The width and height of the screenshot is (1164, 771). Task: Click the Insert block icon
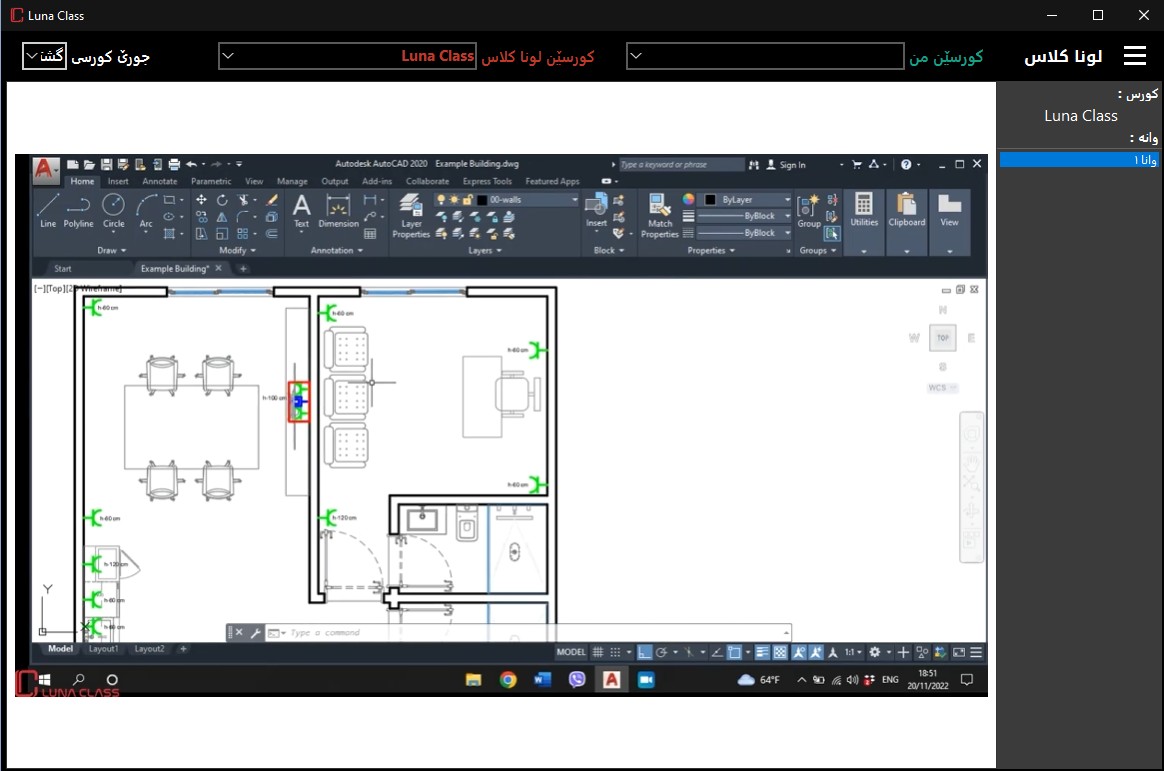(x=596, y=210)
